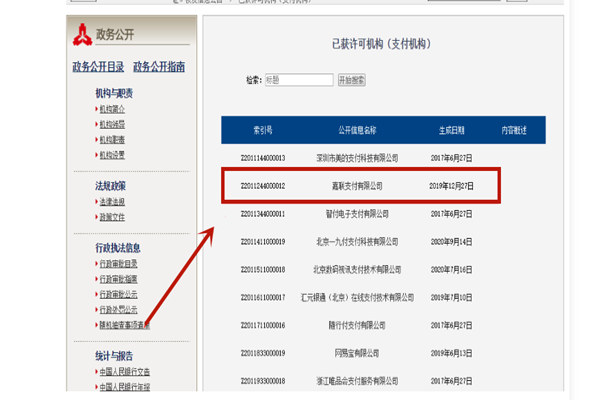The width and height of the screenshot is (600, 400).
Task: Open 网易宝有限公司 entry
Action: point(357,353)
